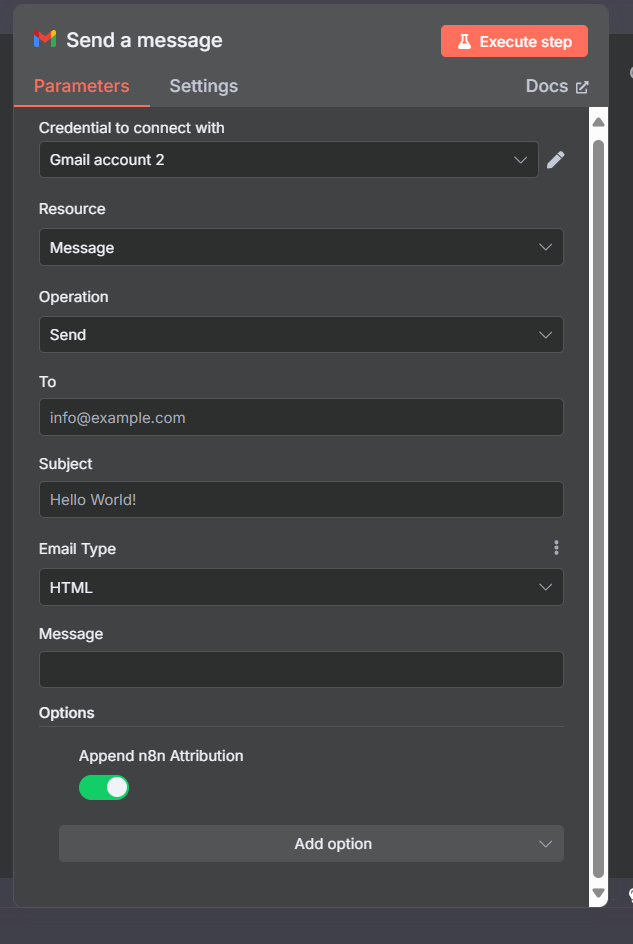
Task: Click the vertical scrollbar thumb
Action: [x=598, y=509]
